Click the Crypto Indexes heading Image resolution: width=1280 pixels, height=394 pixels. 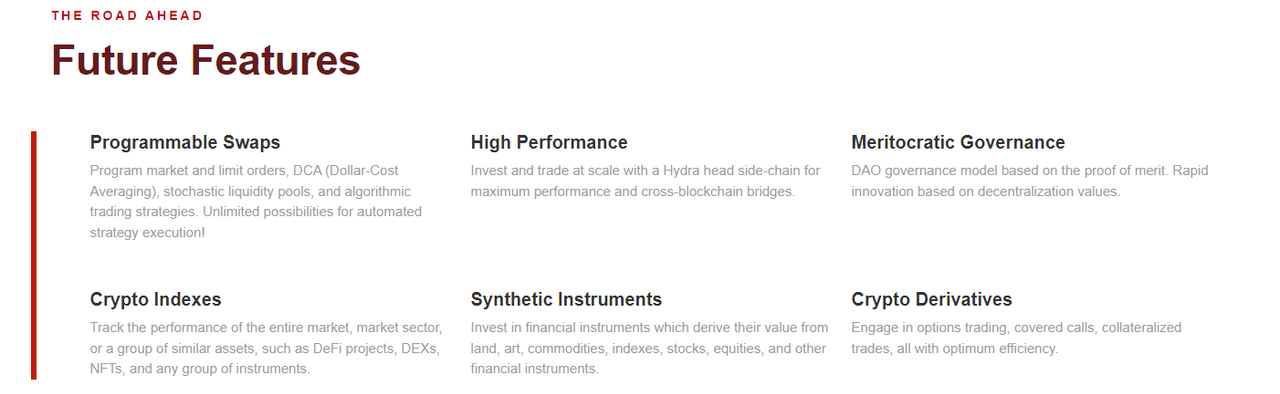[x=156, y=299]
